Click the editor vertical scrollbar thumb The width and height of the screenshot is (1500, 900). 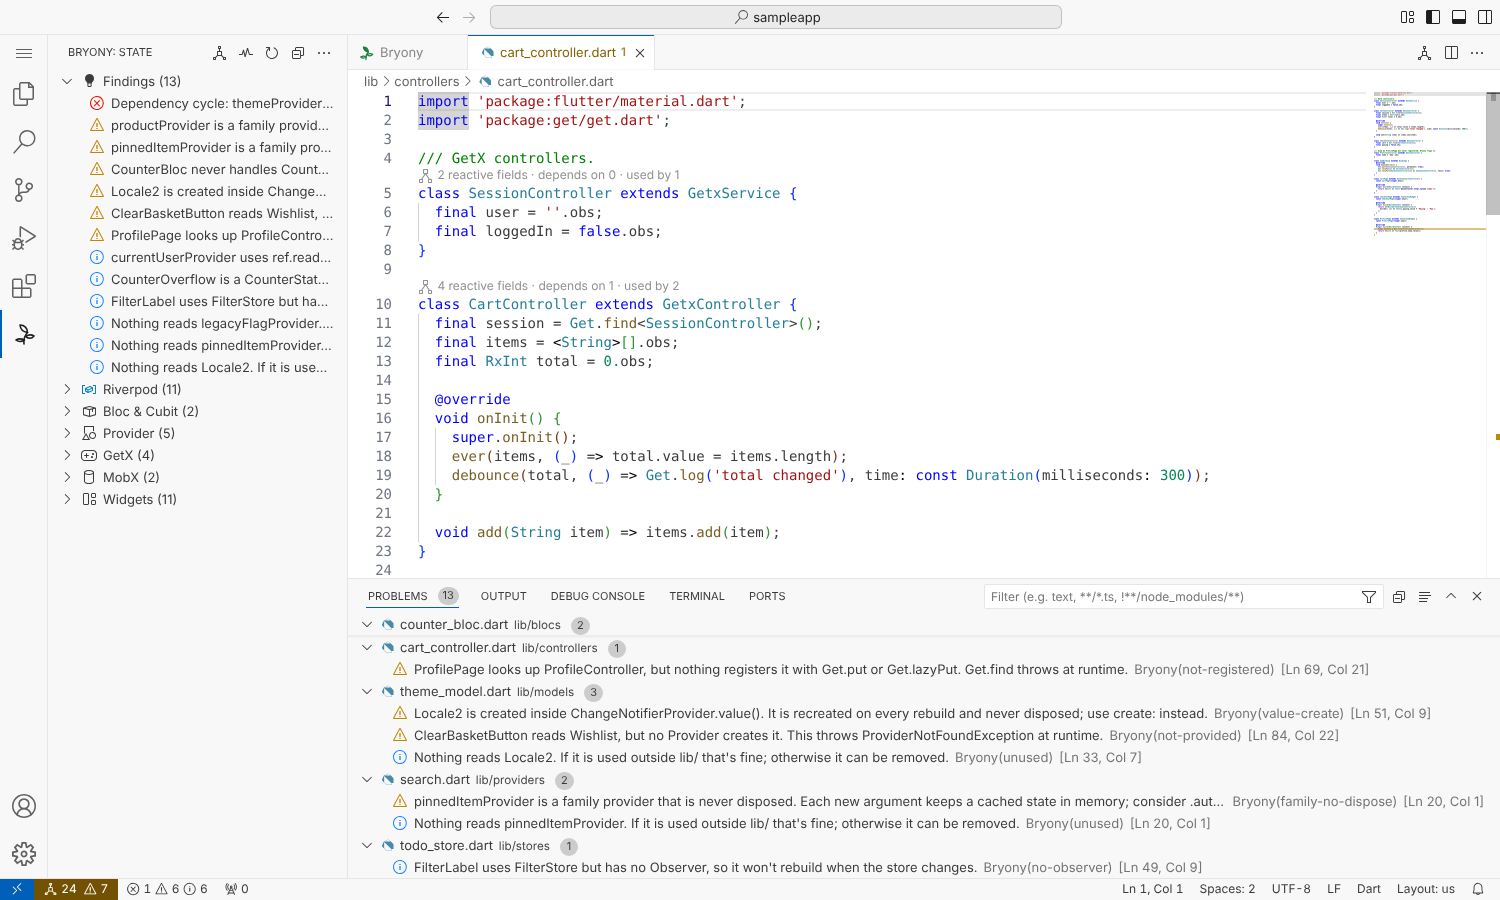pyautogui.click(x=1493, y=153)
